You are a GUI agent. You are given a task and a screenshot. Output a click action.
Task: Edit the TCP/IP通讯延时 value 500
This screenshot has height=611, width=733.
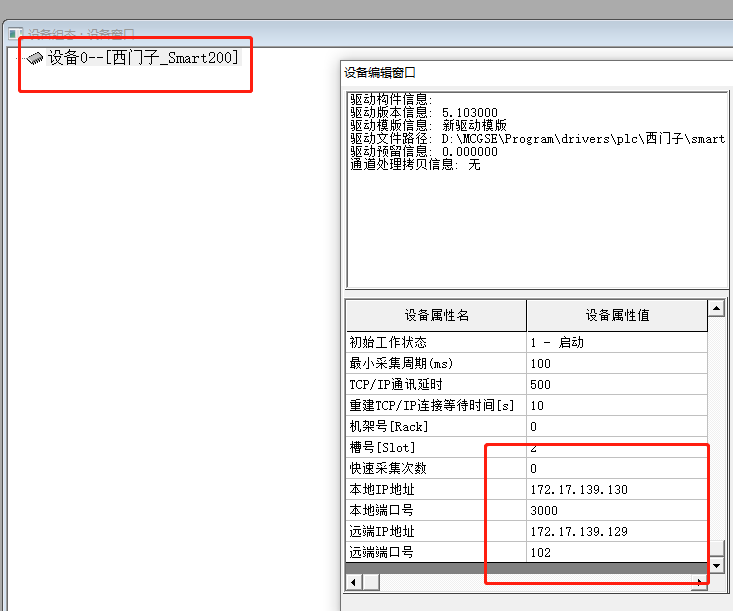point(617,384)
